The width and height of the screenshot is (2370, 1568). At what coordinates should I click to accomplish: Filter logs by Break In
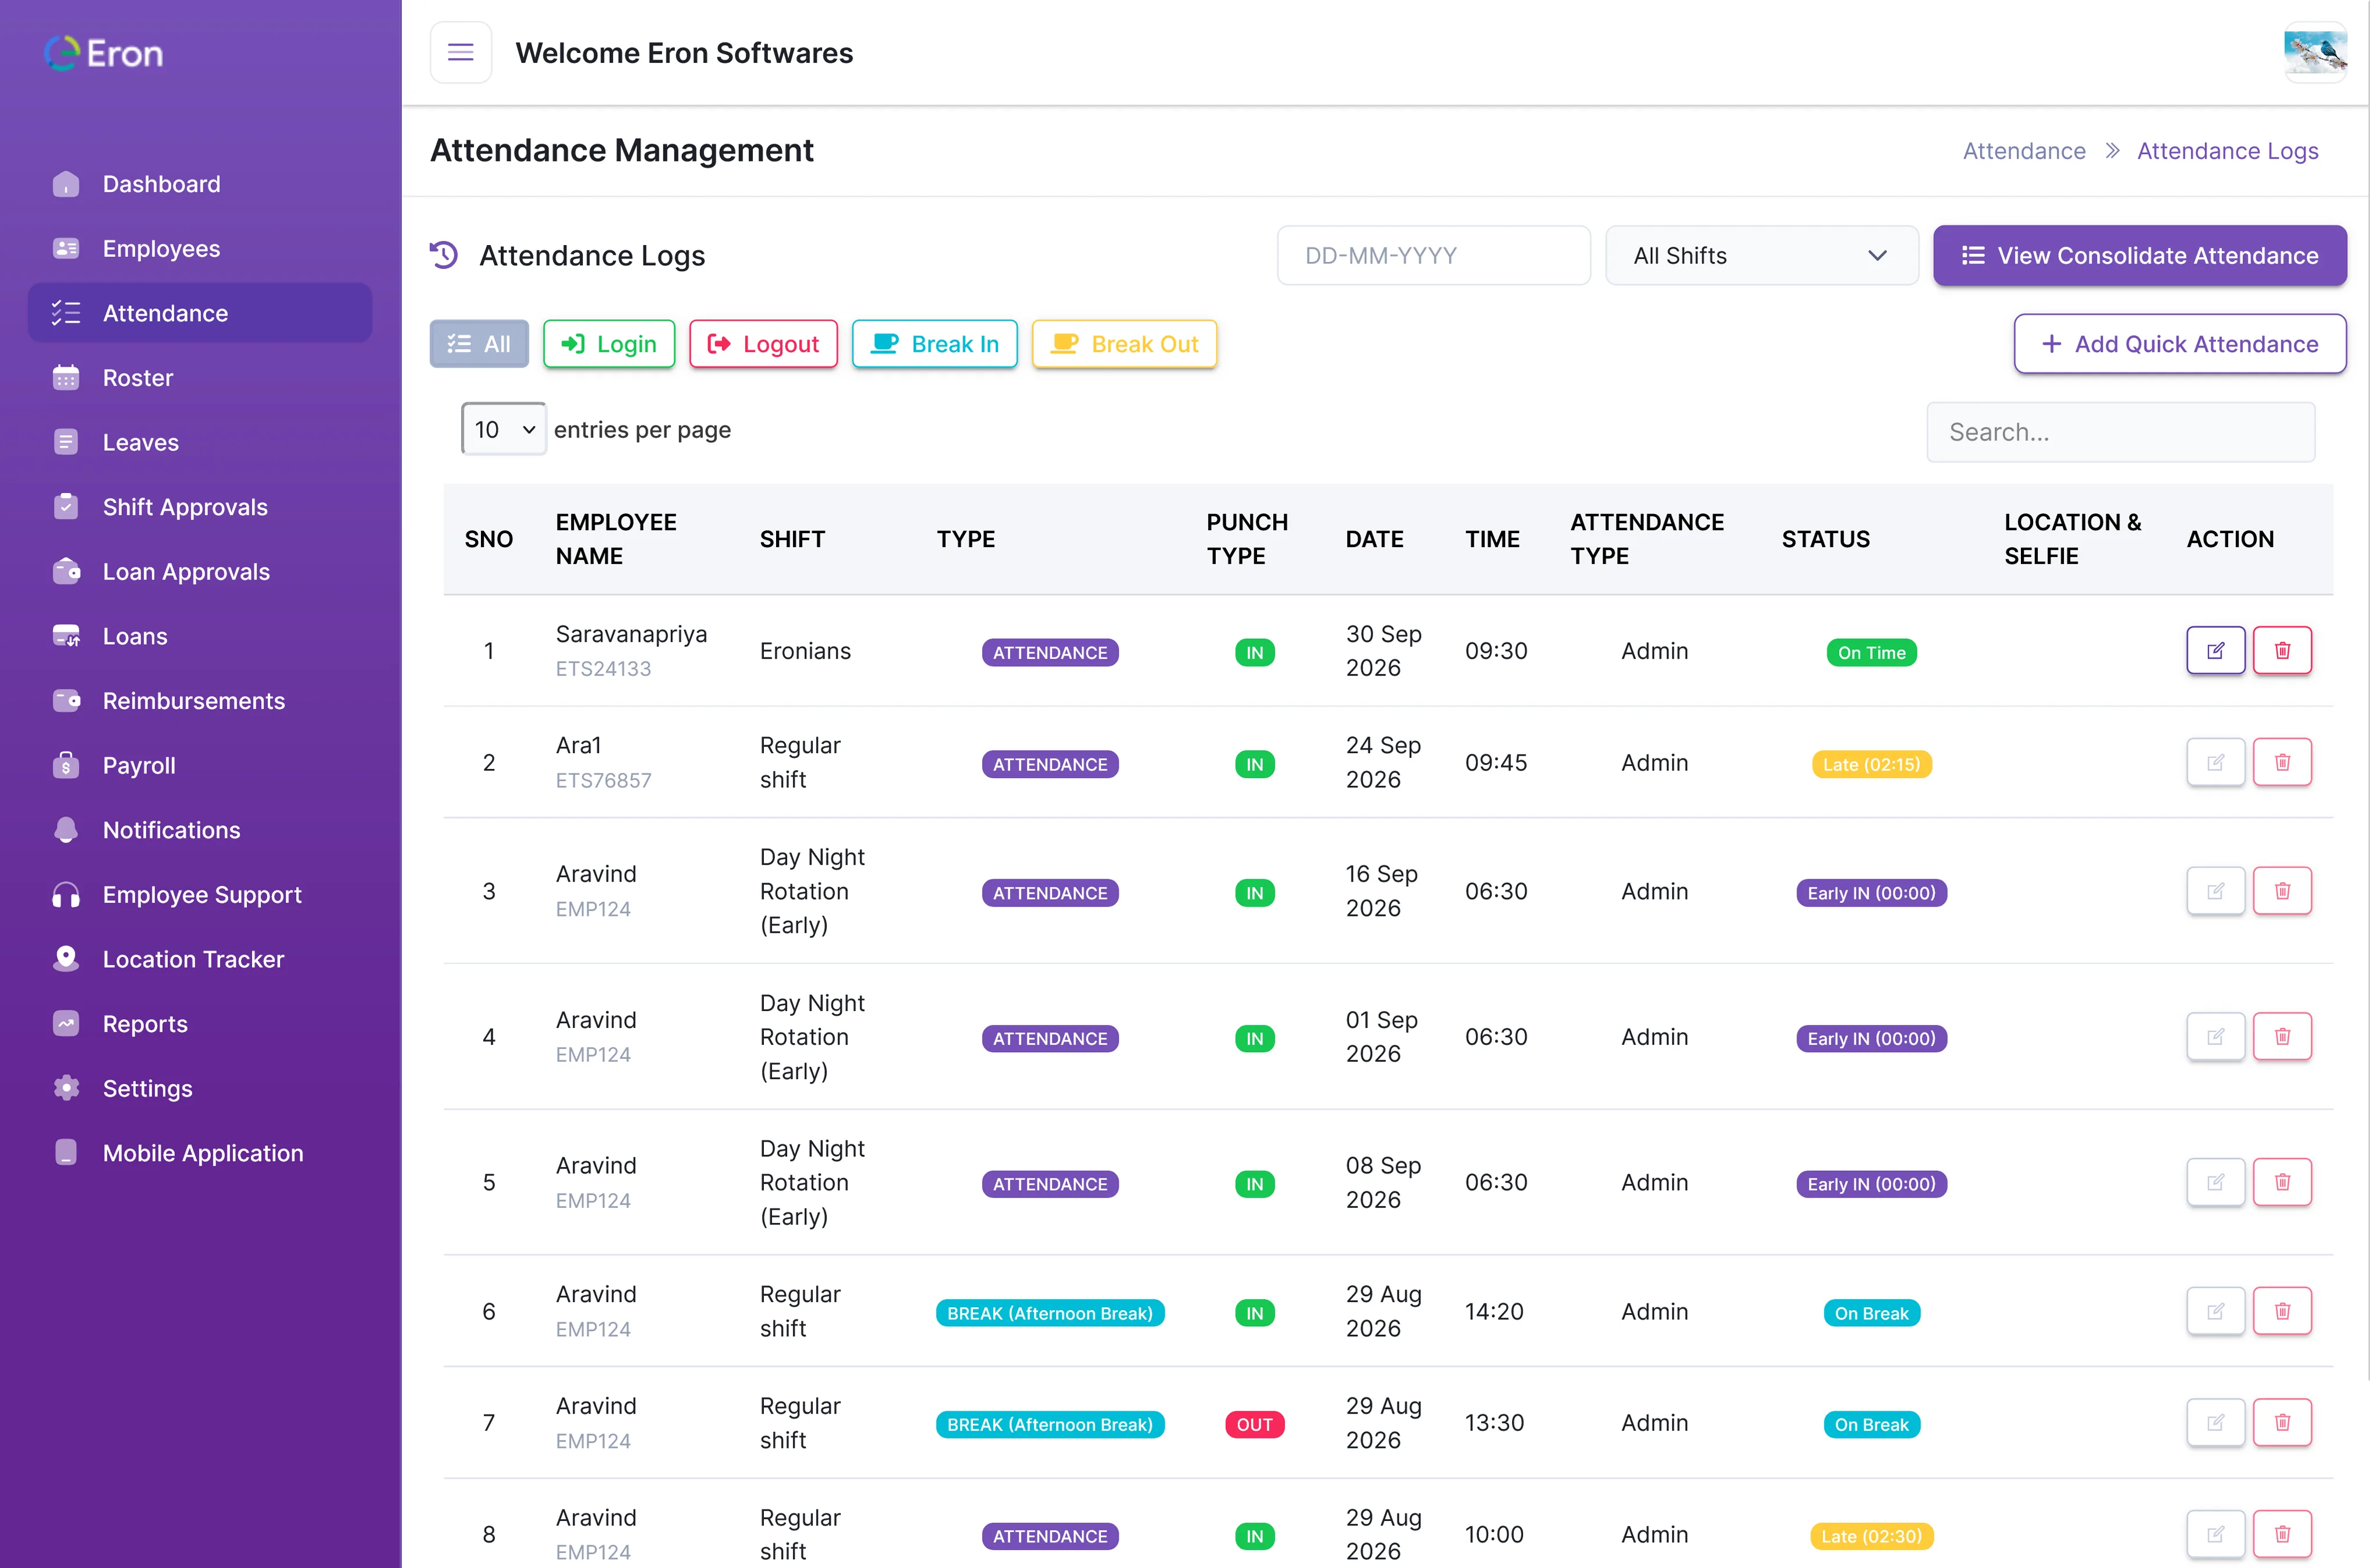click(935, 344)
